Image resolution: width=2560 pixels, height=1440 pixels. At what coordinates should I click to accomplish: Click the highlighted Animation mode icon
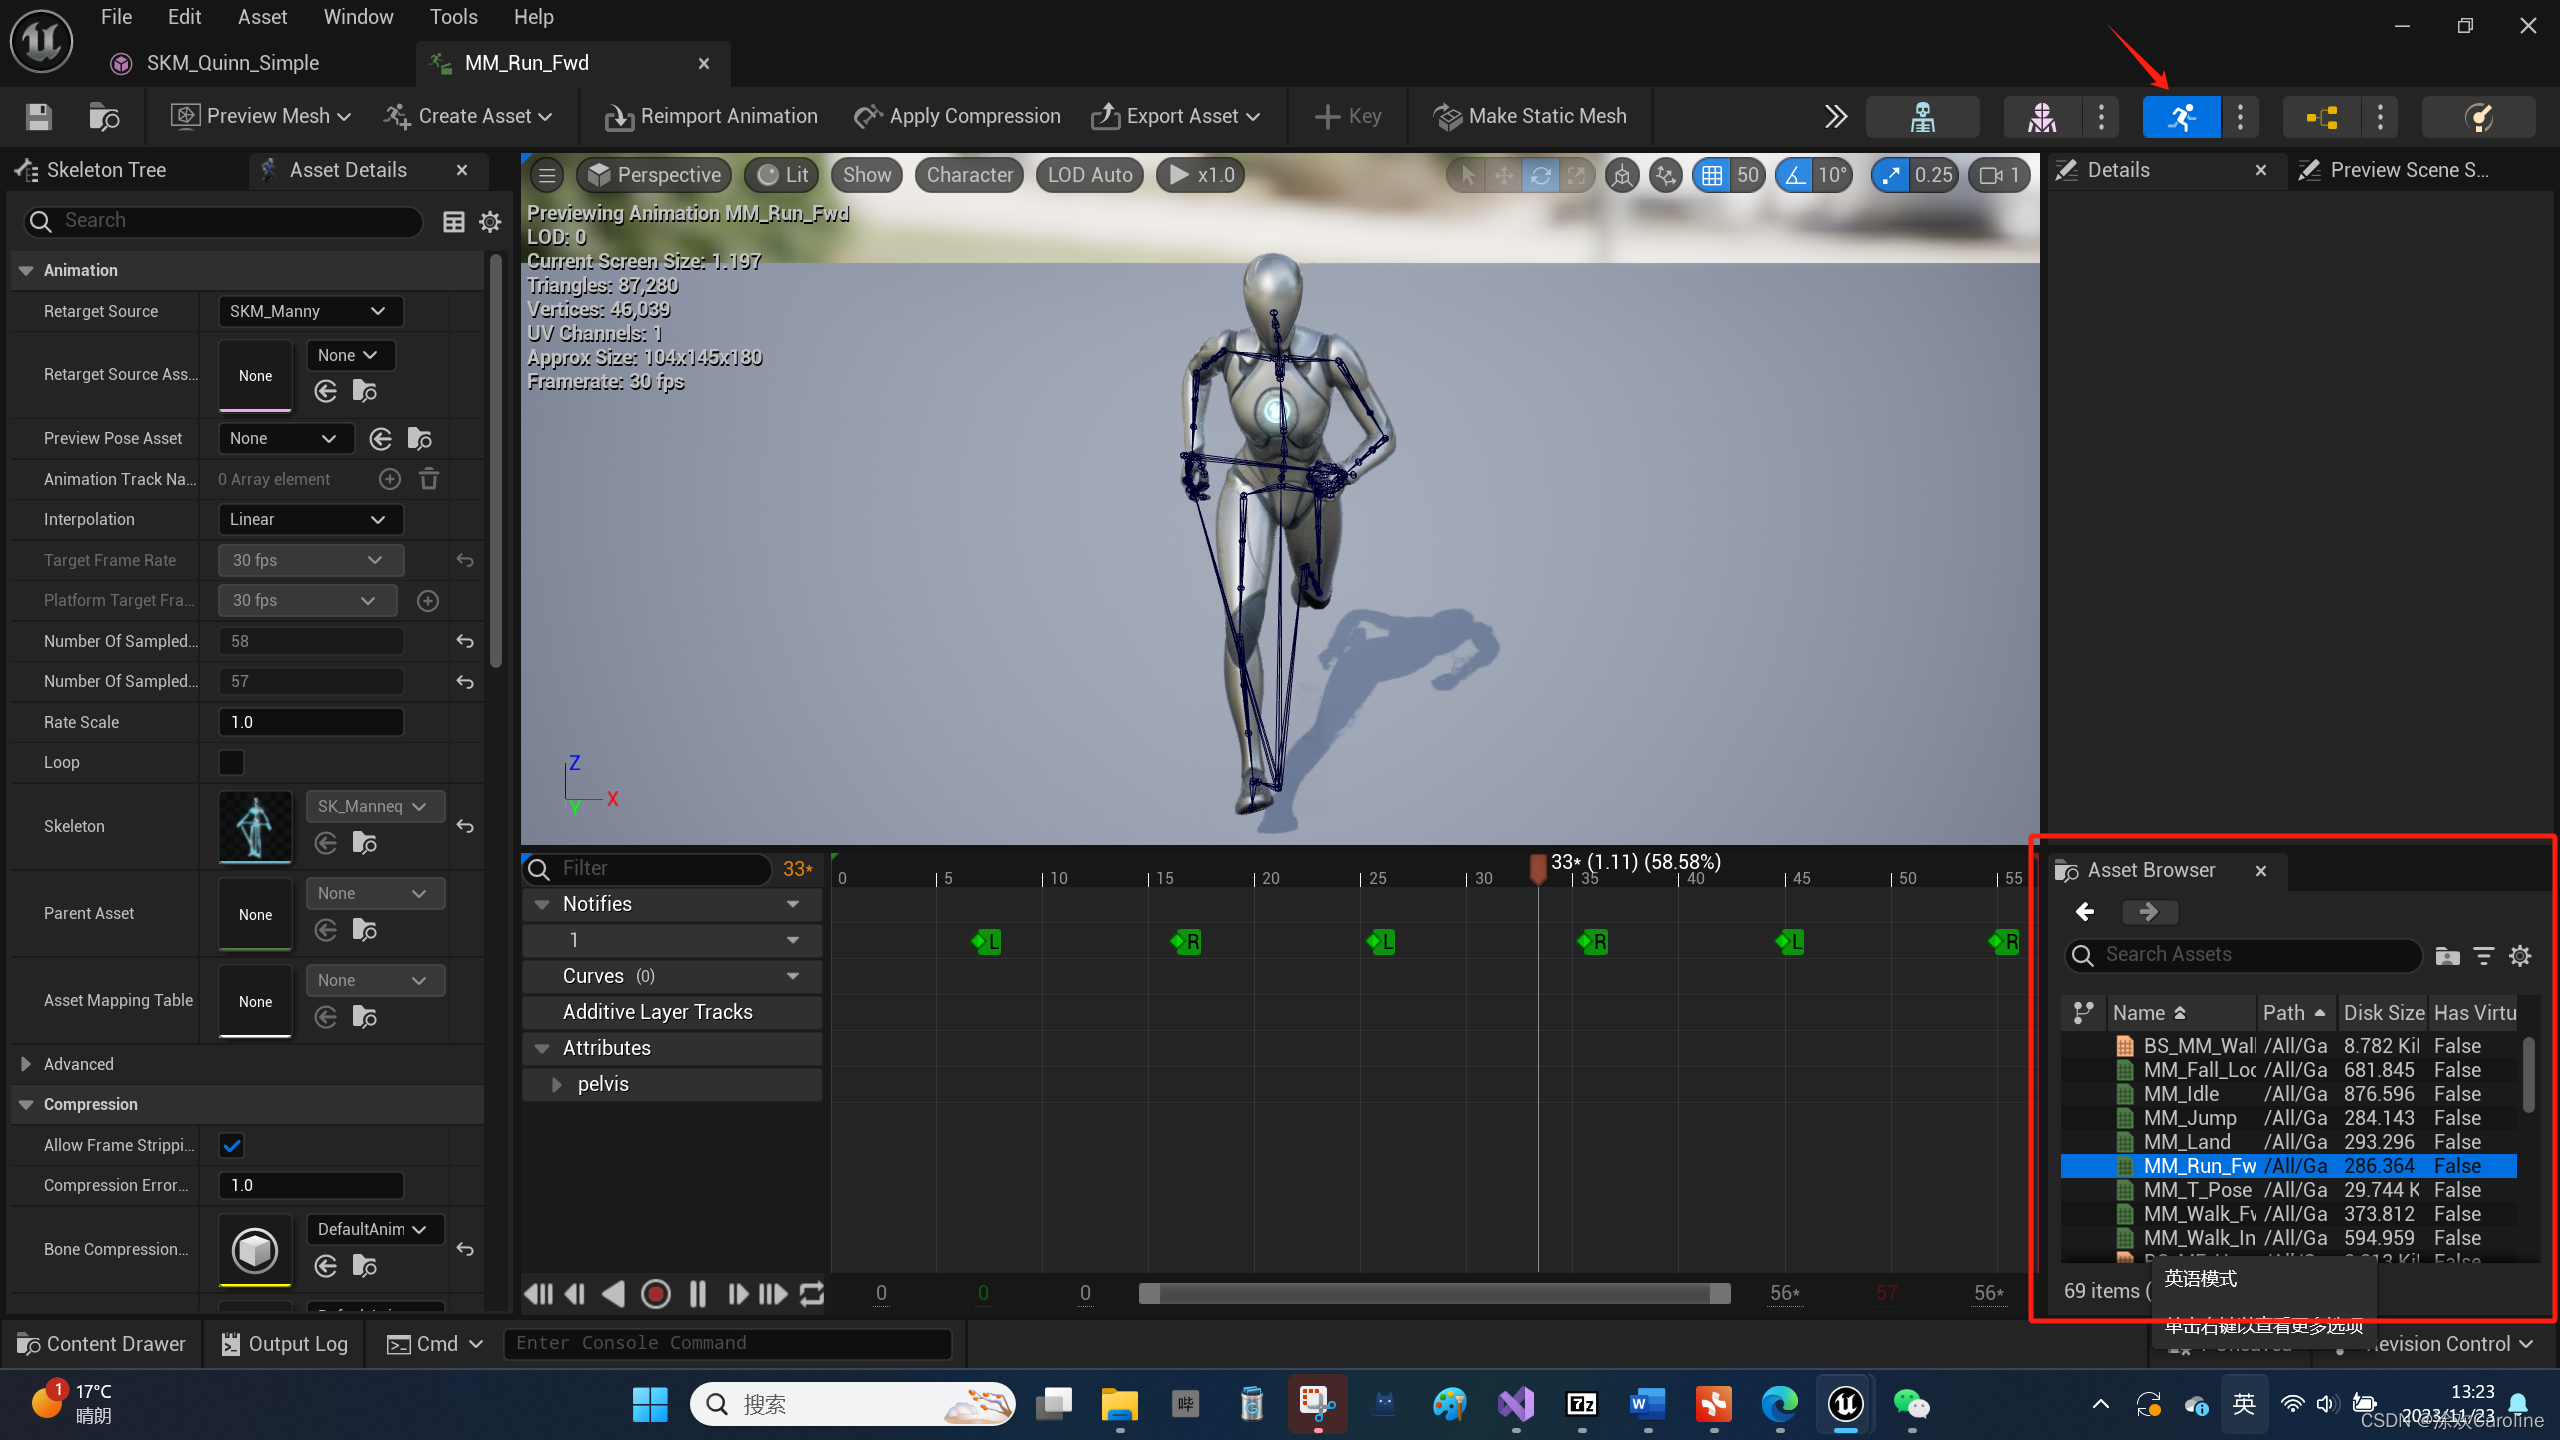pos(2181,117)
